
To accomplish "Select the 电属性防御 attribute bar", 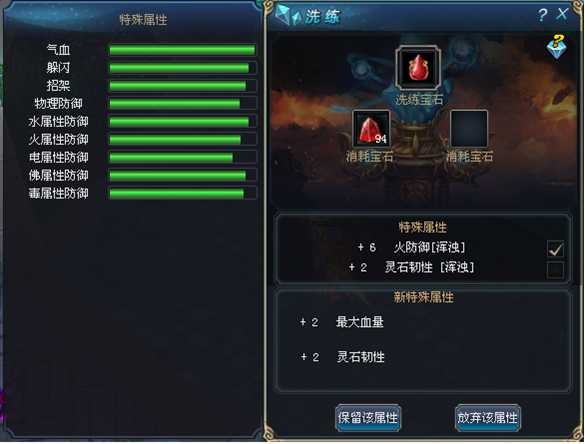I will pyautogui.click(x=182, y=157).
